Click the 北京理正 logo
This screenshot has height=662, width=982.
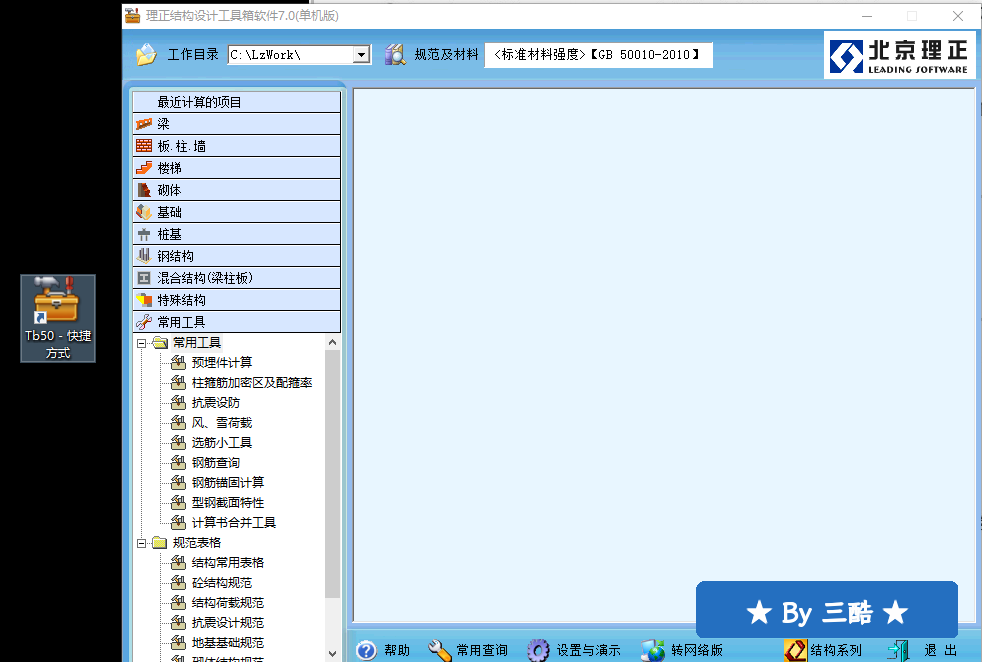899,55
